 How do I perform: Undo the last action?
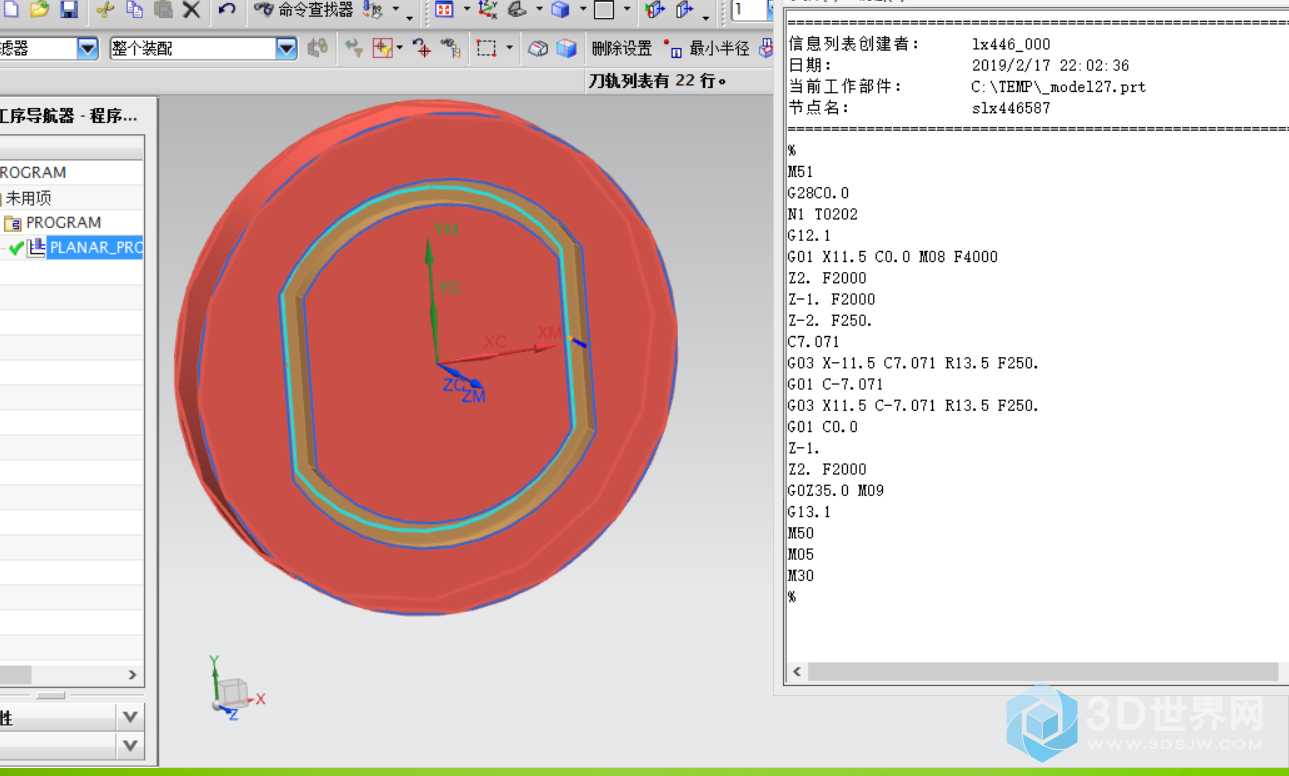coord(227,10)
